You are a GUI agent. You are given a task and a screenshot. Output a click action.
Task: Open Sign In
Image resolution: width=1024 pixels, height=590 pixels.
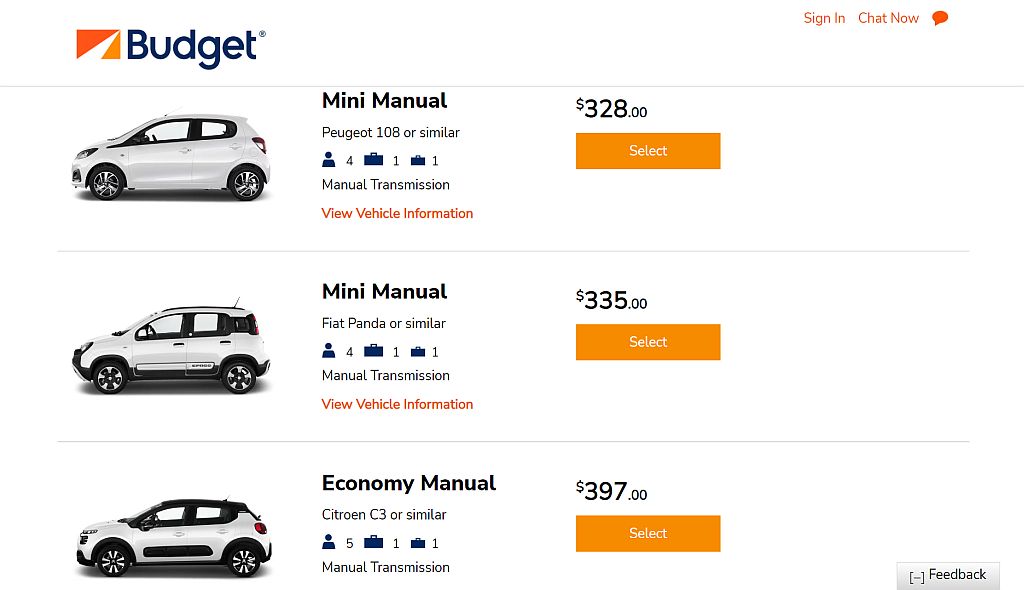point(823,17)
